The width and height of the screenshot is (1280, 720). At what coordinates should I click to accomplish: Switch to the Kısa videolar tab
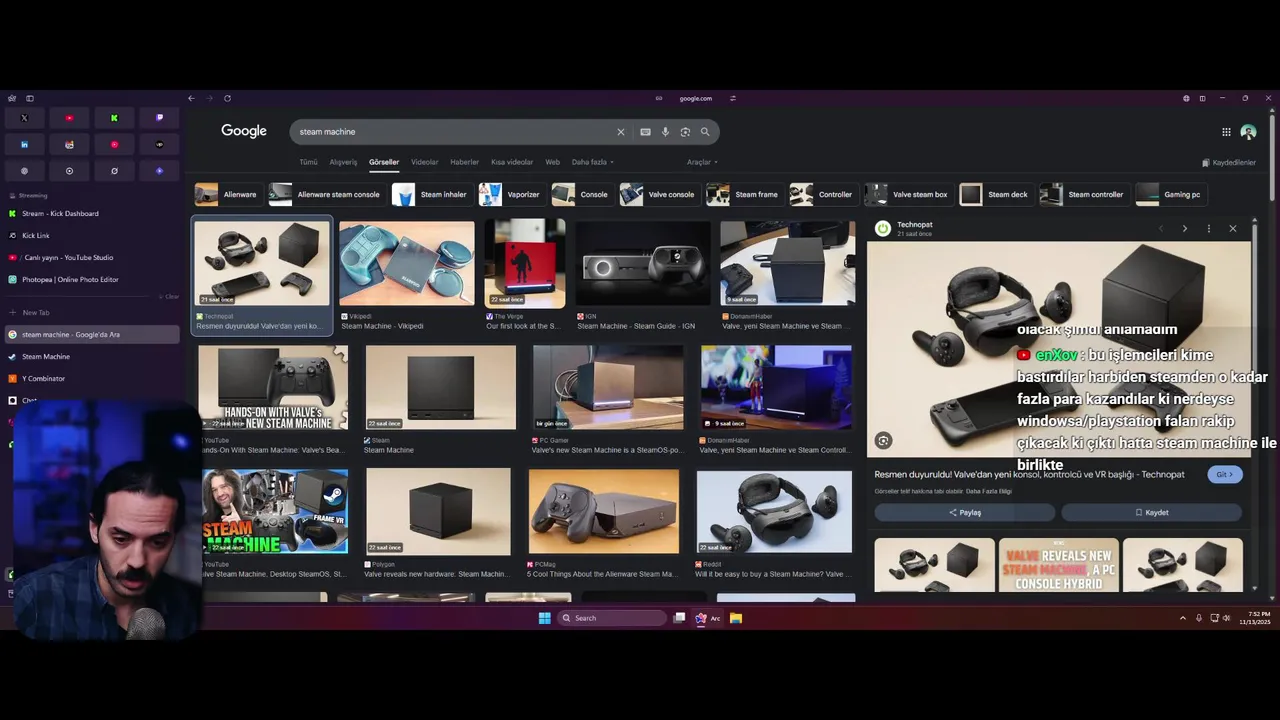(x=512, y=162)
